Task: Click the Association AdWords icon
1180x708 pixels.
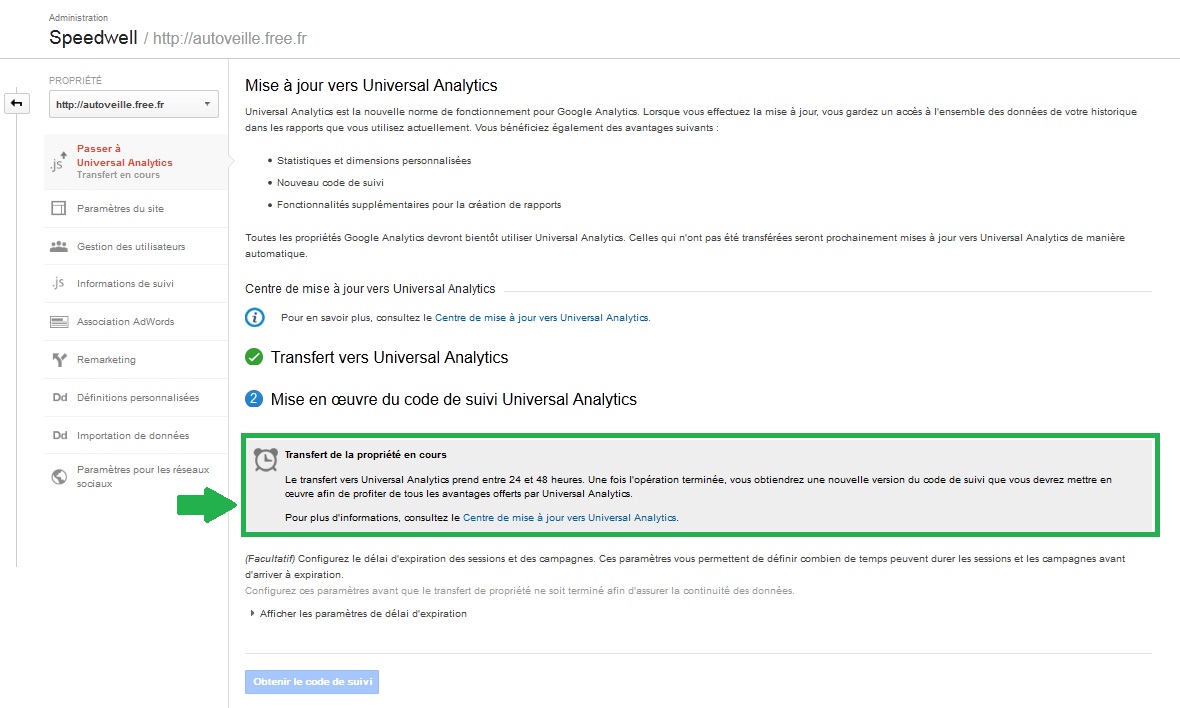Action: [x=59, y=322]
